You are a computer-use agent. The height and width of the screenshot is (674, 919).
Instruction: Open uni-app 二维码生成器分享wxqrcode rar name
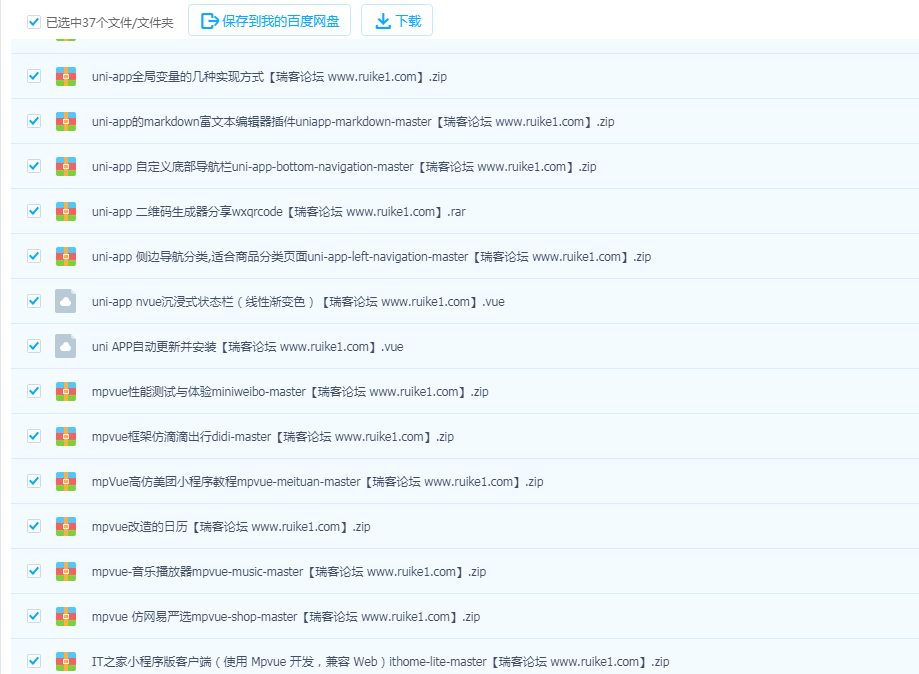click(x=278, y=212)
